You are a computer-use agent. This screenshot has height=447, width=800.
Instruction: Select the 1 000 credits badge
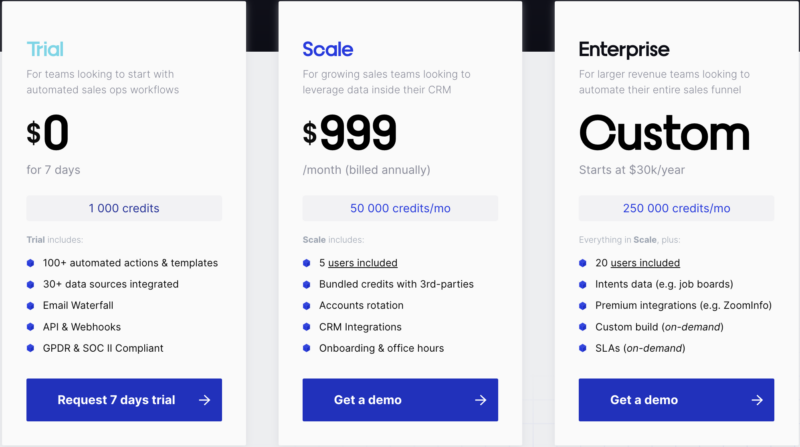[x=124, y=208]
